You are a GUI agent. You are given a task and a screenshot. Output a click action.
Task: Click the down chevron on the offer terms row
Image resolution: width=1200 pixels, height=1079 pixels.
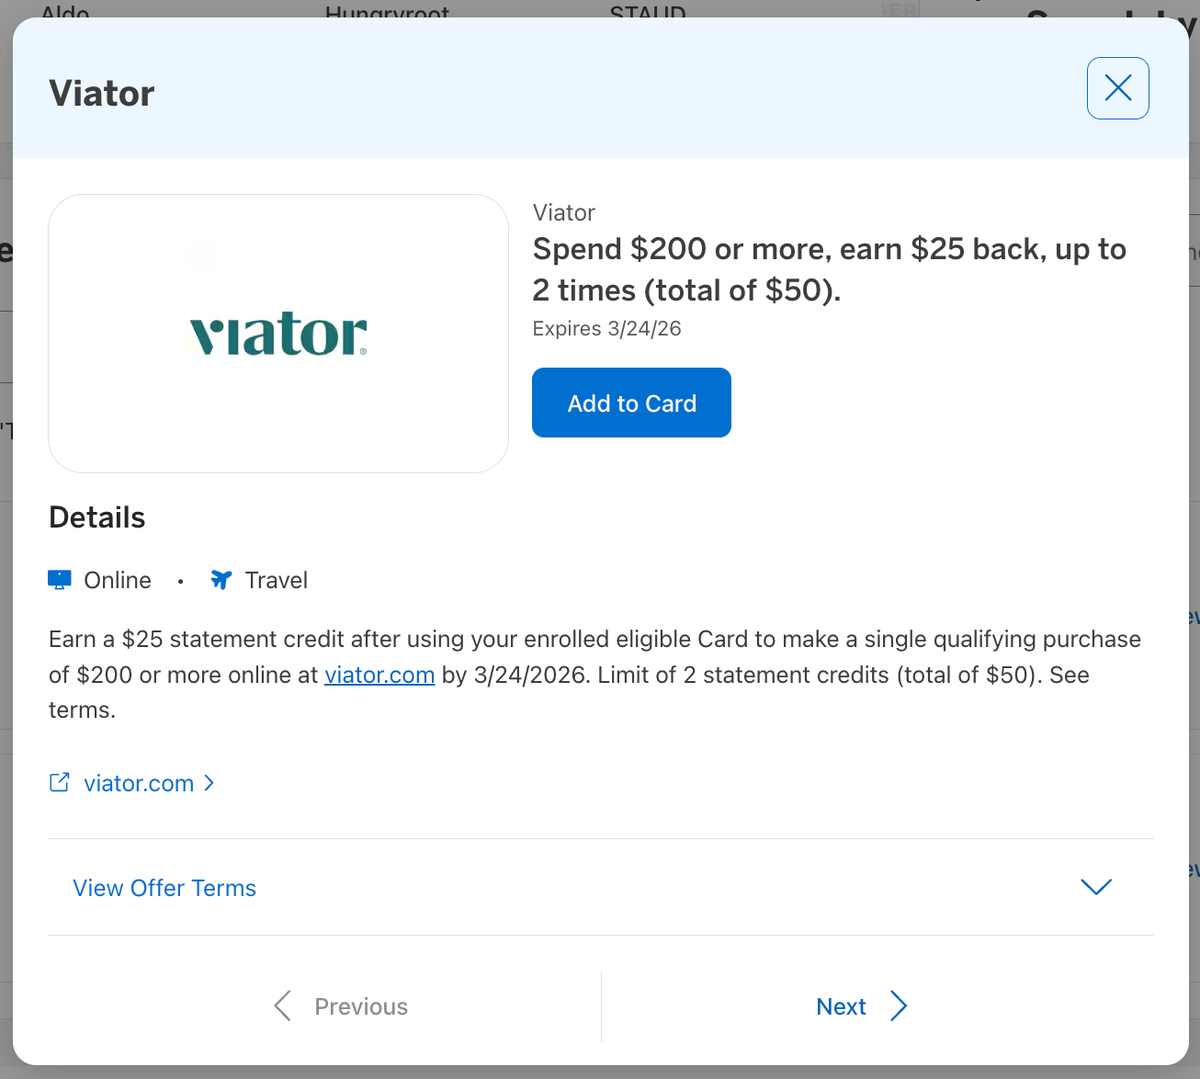click(x=1095, y=887)
